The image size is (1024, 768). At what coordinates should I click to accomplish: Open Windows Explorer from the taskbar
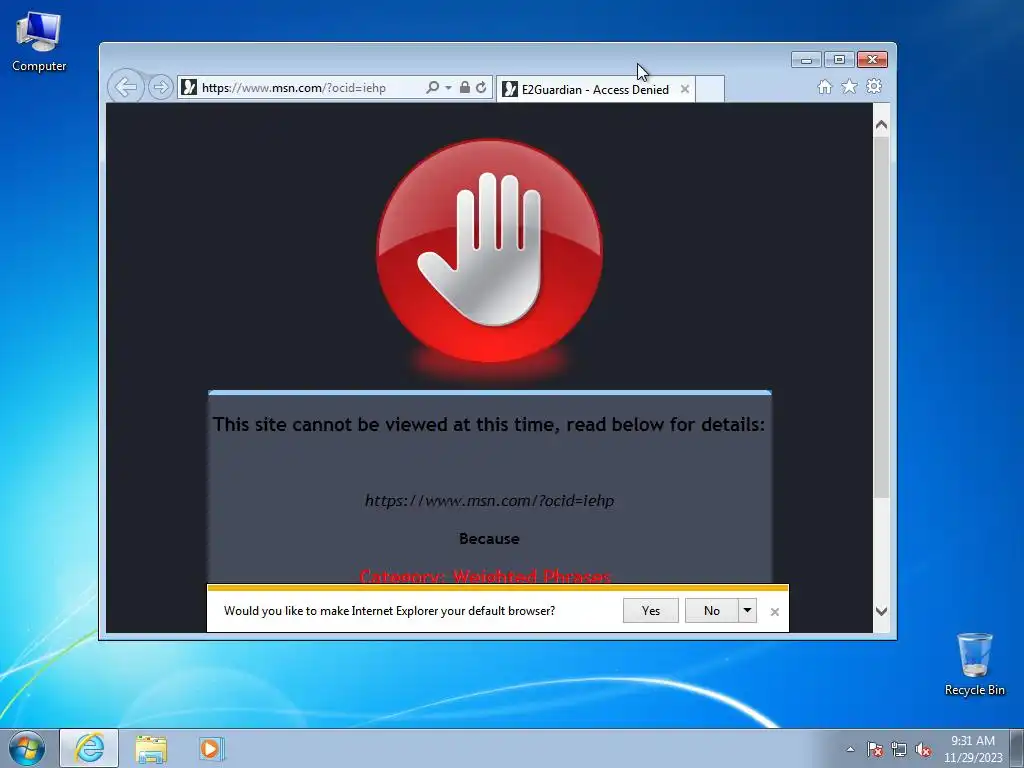point(151,749)
